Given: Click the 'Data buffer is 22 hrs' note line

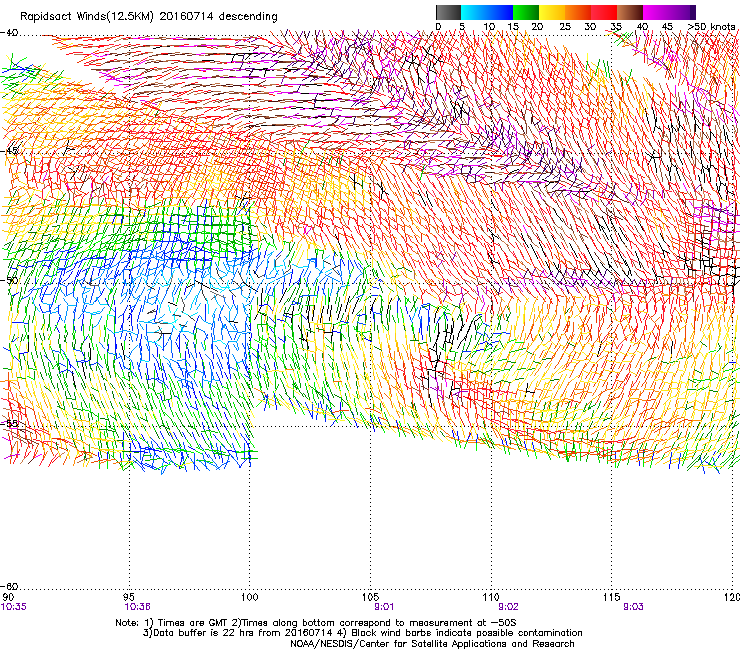Looking at the screenshot, I should (362, 633).
